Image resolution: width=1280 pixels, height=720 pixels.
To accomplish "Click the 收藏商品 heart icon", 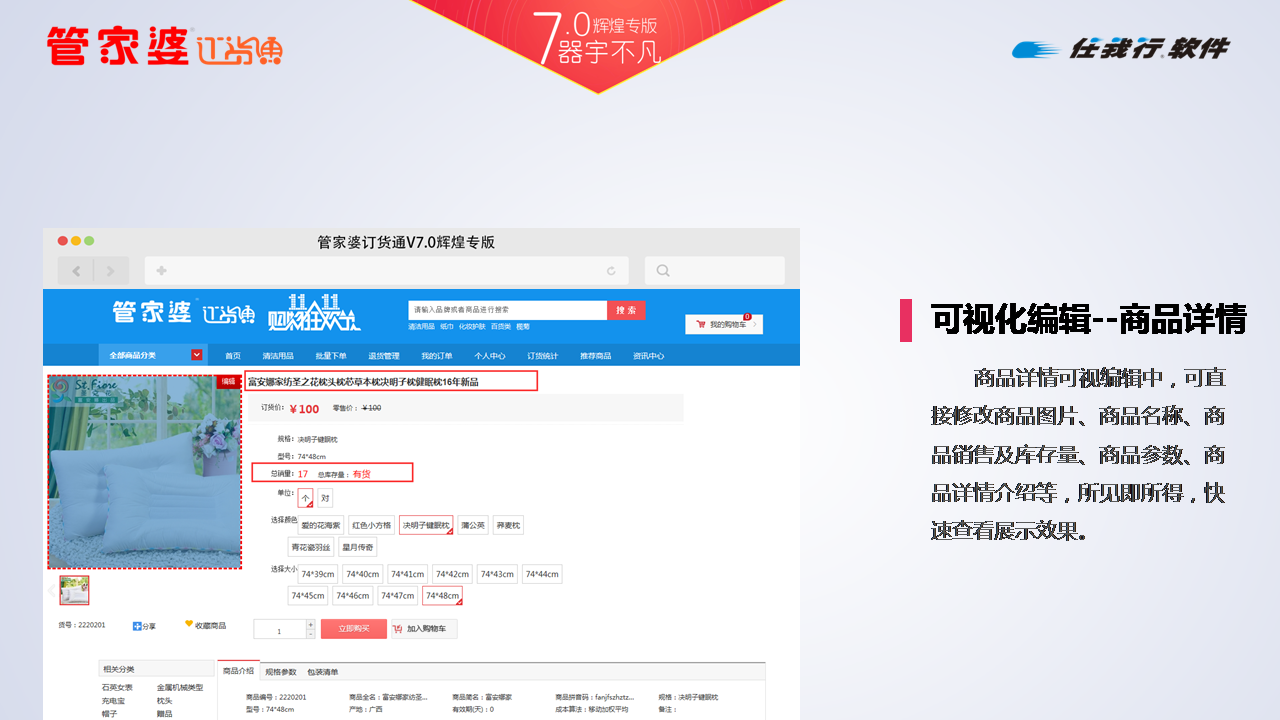I will 189,624.
